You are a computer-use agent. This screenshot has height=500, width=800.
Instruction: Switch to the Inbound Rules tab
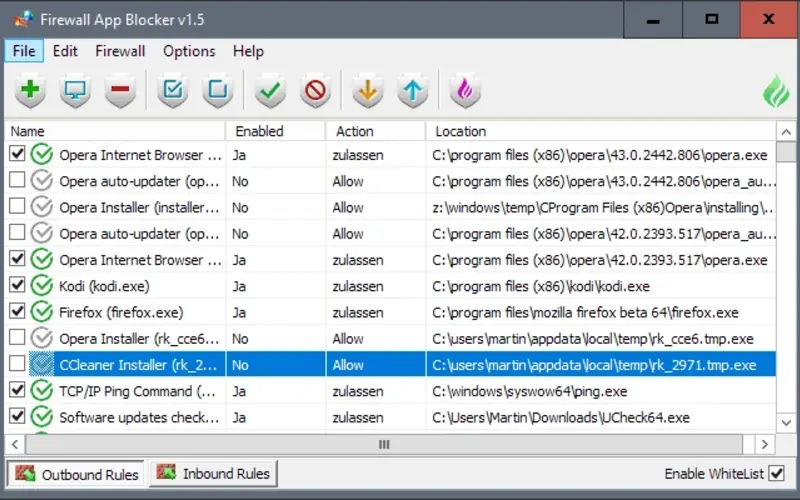click(x=213, y=473)
